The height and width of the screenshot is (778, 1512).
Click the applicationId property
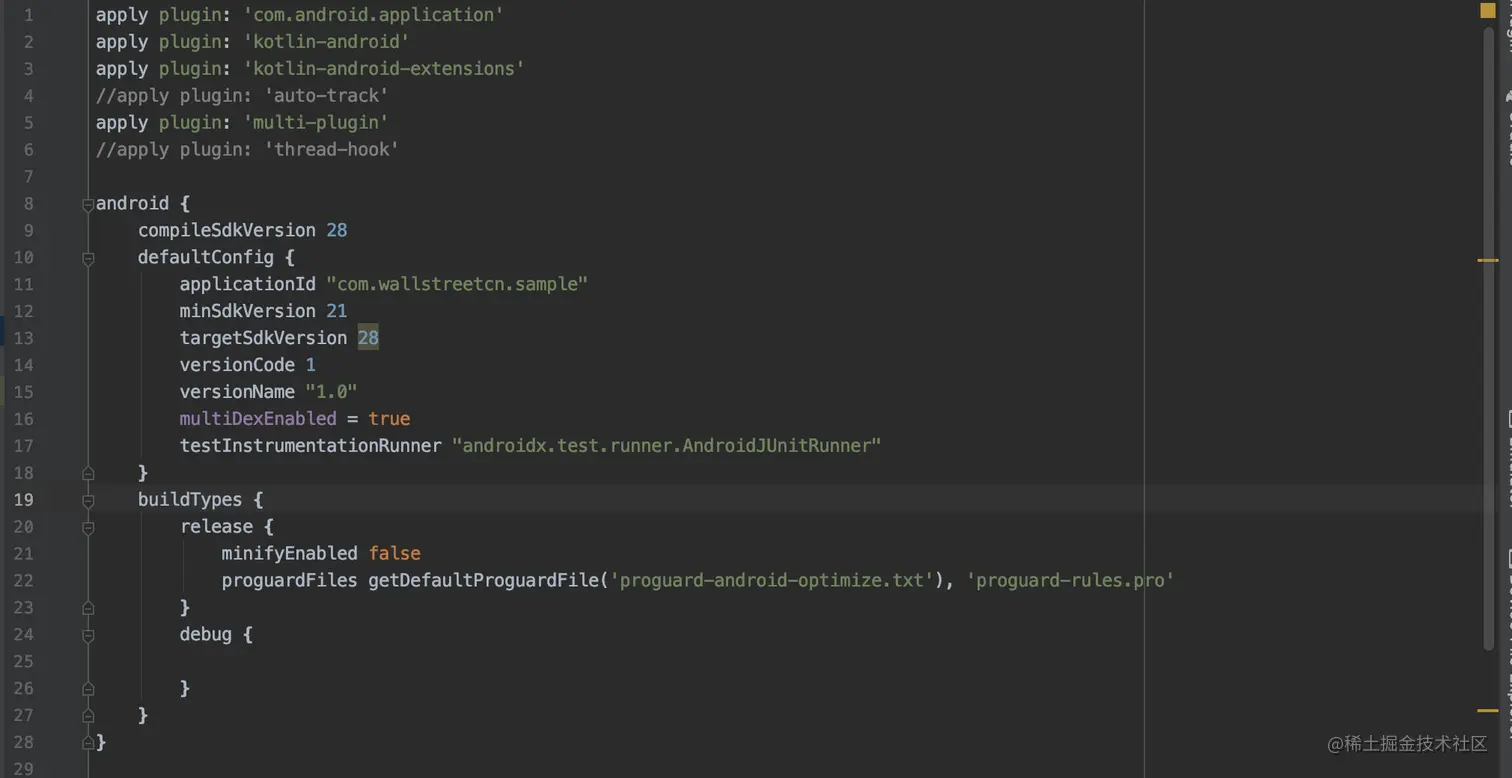(x=248, y=285)
